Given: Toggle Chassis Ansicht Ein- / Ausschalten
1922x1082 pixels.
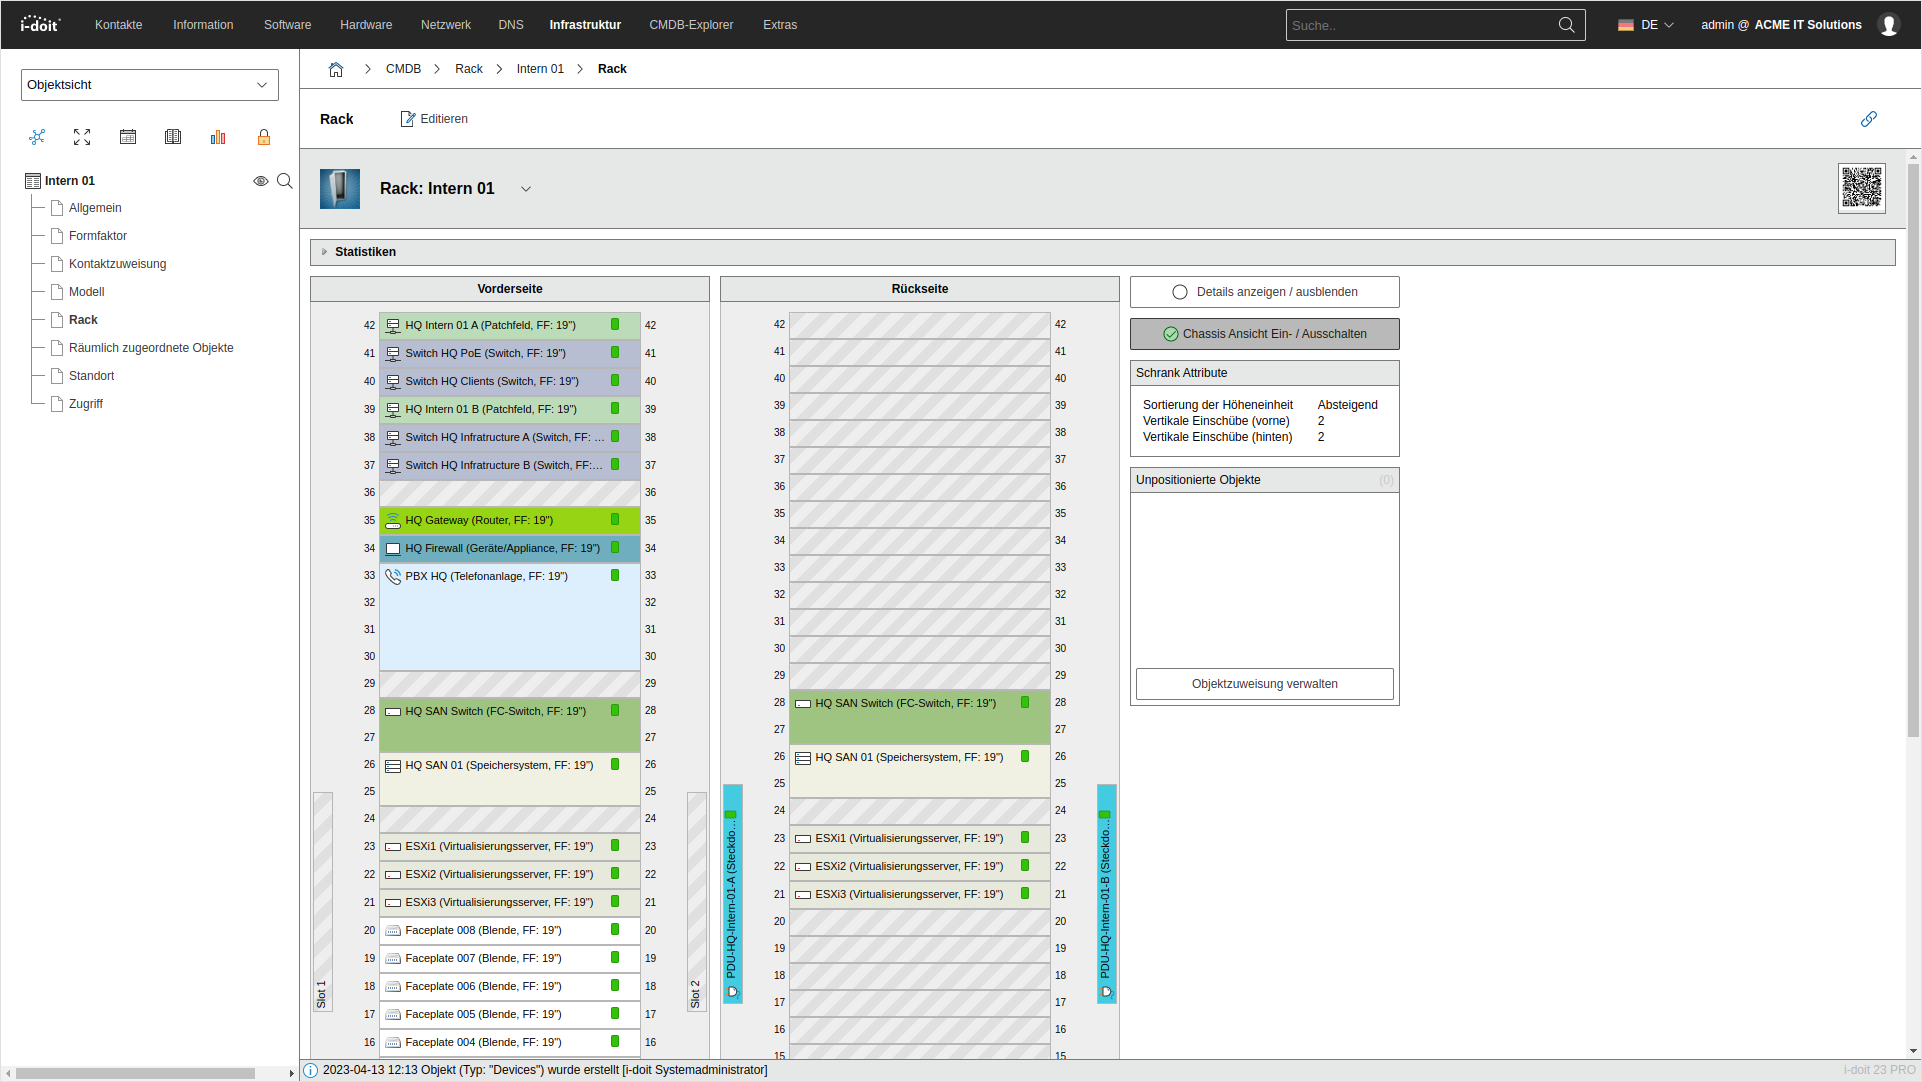Looking at the screenshot, I should [1264, 334].
